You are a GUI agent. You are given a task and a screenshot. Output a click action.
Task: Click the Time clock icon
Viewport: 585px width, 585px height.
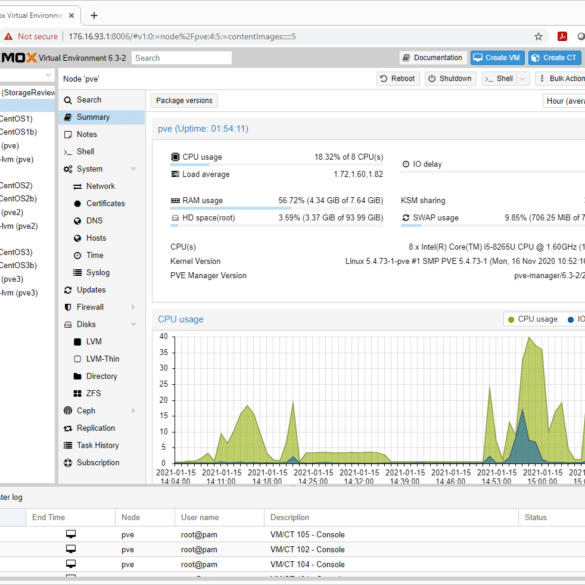[77, 256]
